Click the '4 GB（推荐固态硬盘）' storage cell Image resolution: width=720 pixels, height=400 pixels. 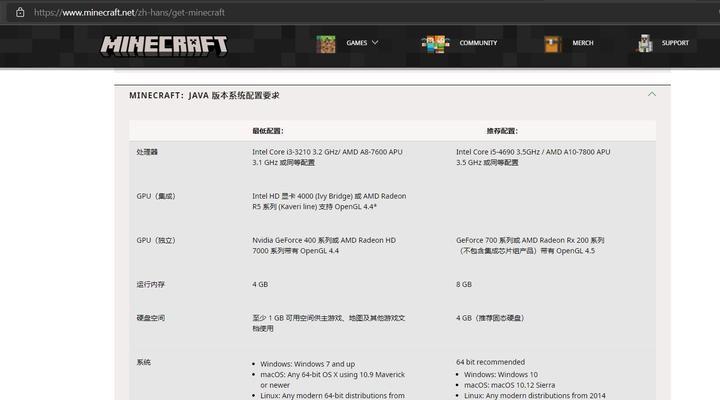[490, 318]
